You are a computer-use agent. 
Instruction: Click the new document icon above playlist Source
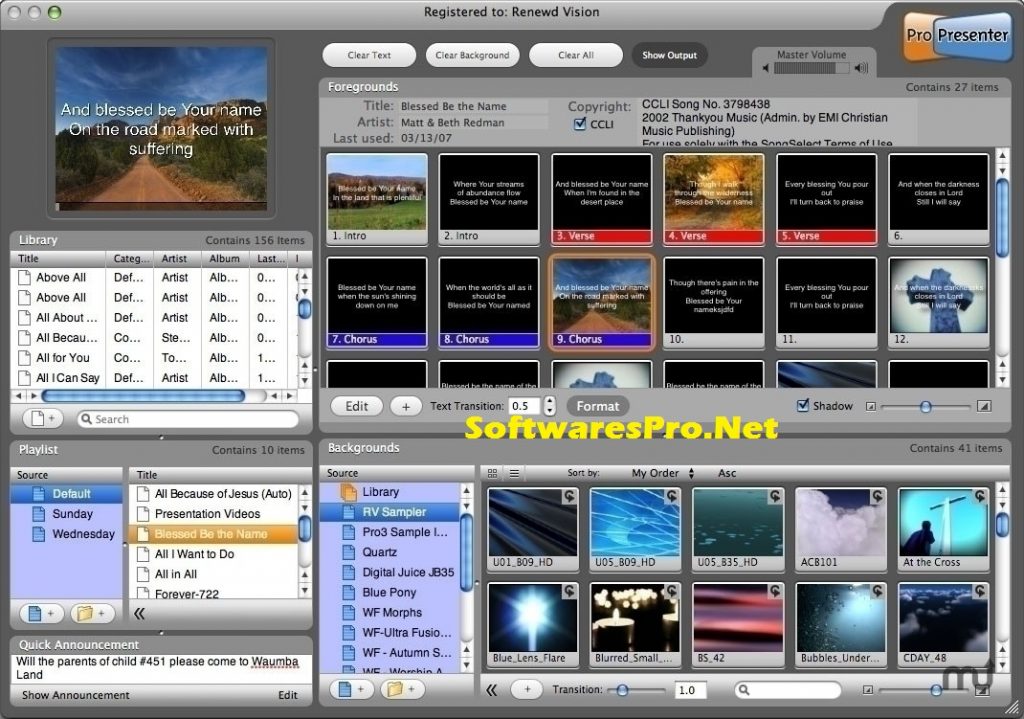(x=33, y=613)
